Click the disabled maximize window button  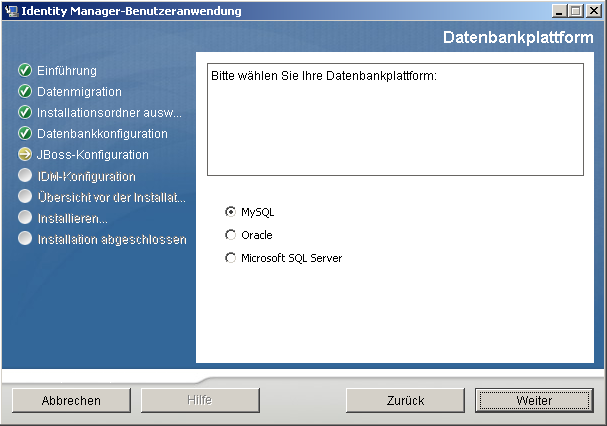click(576, 11)
